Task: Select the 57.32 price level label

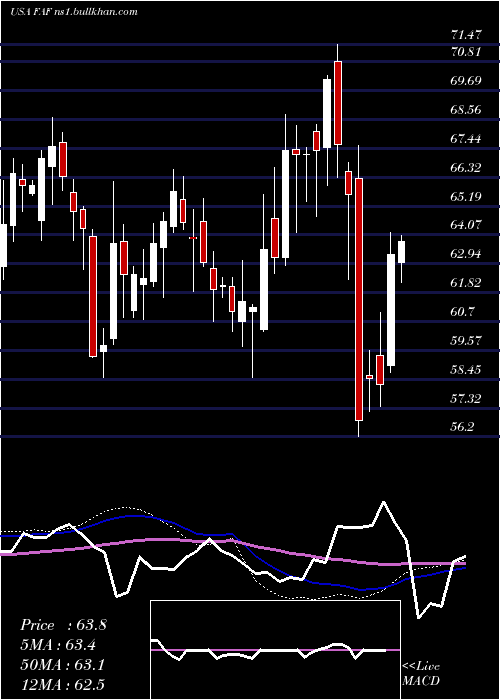Action: (467, 398)
